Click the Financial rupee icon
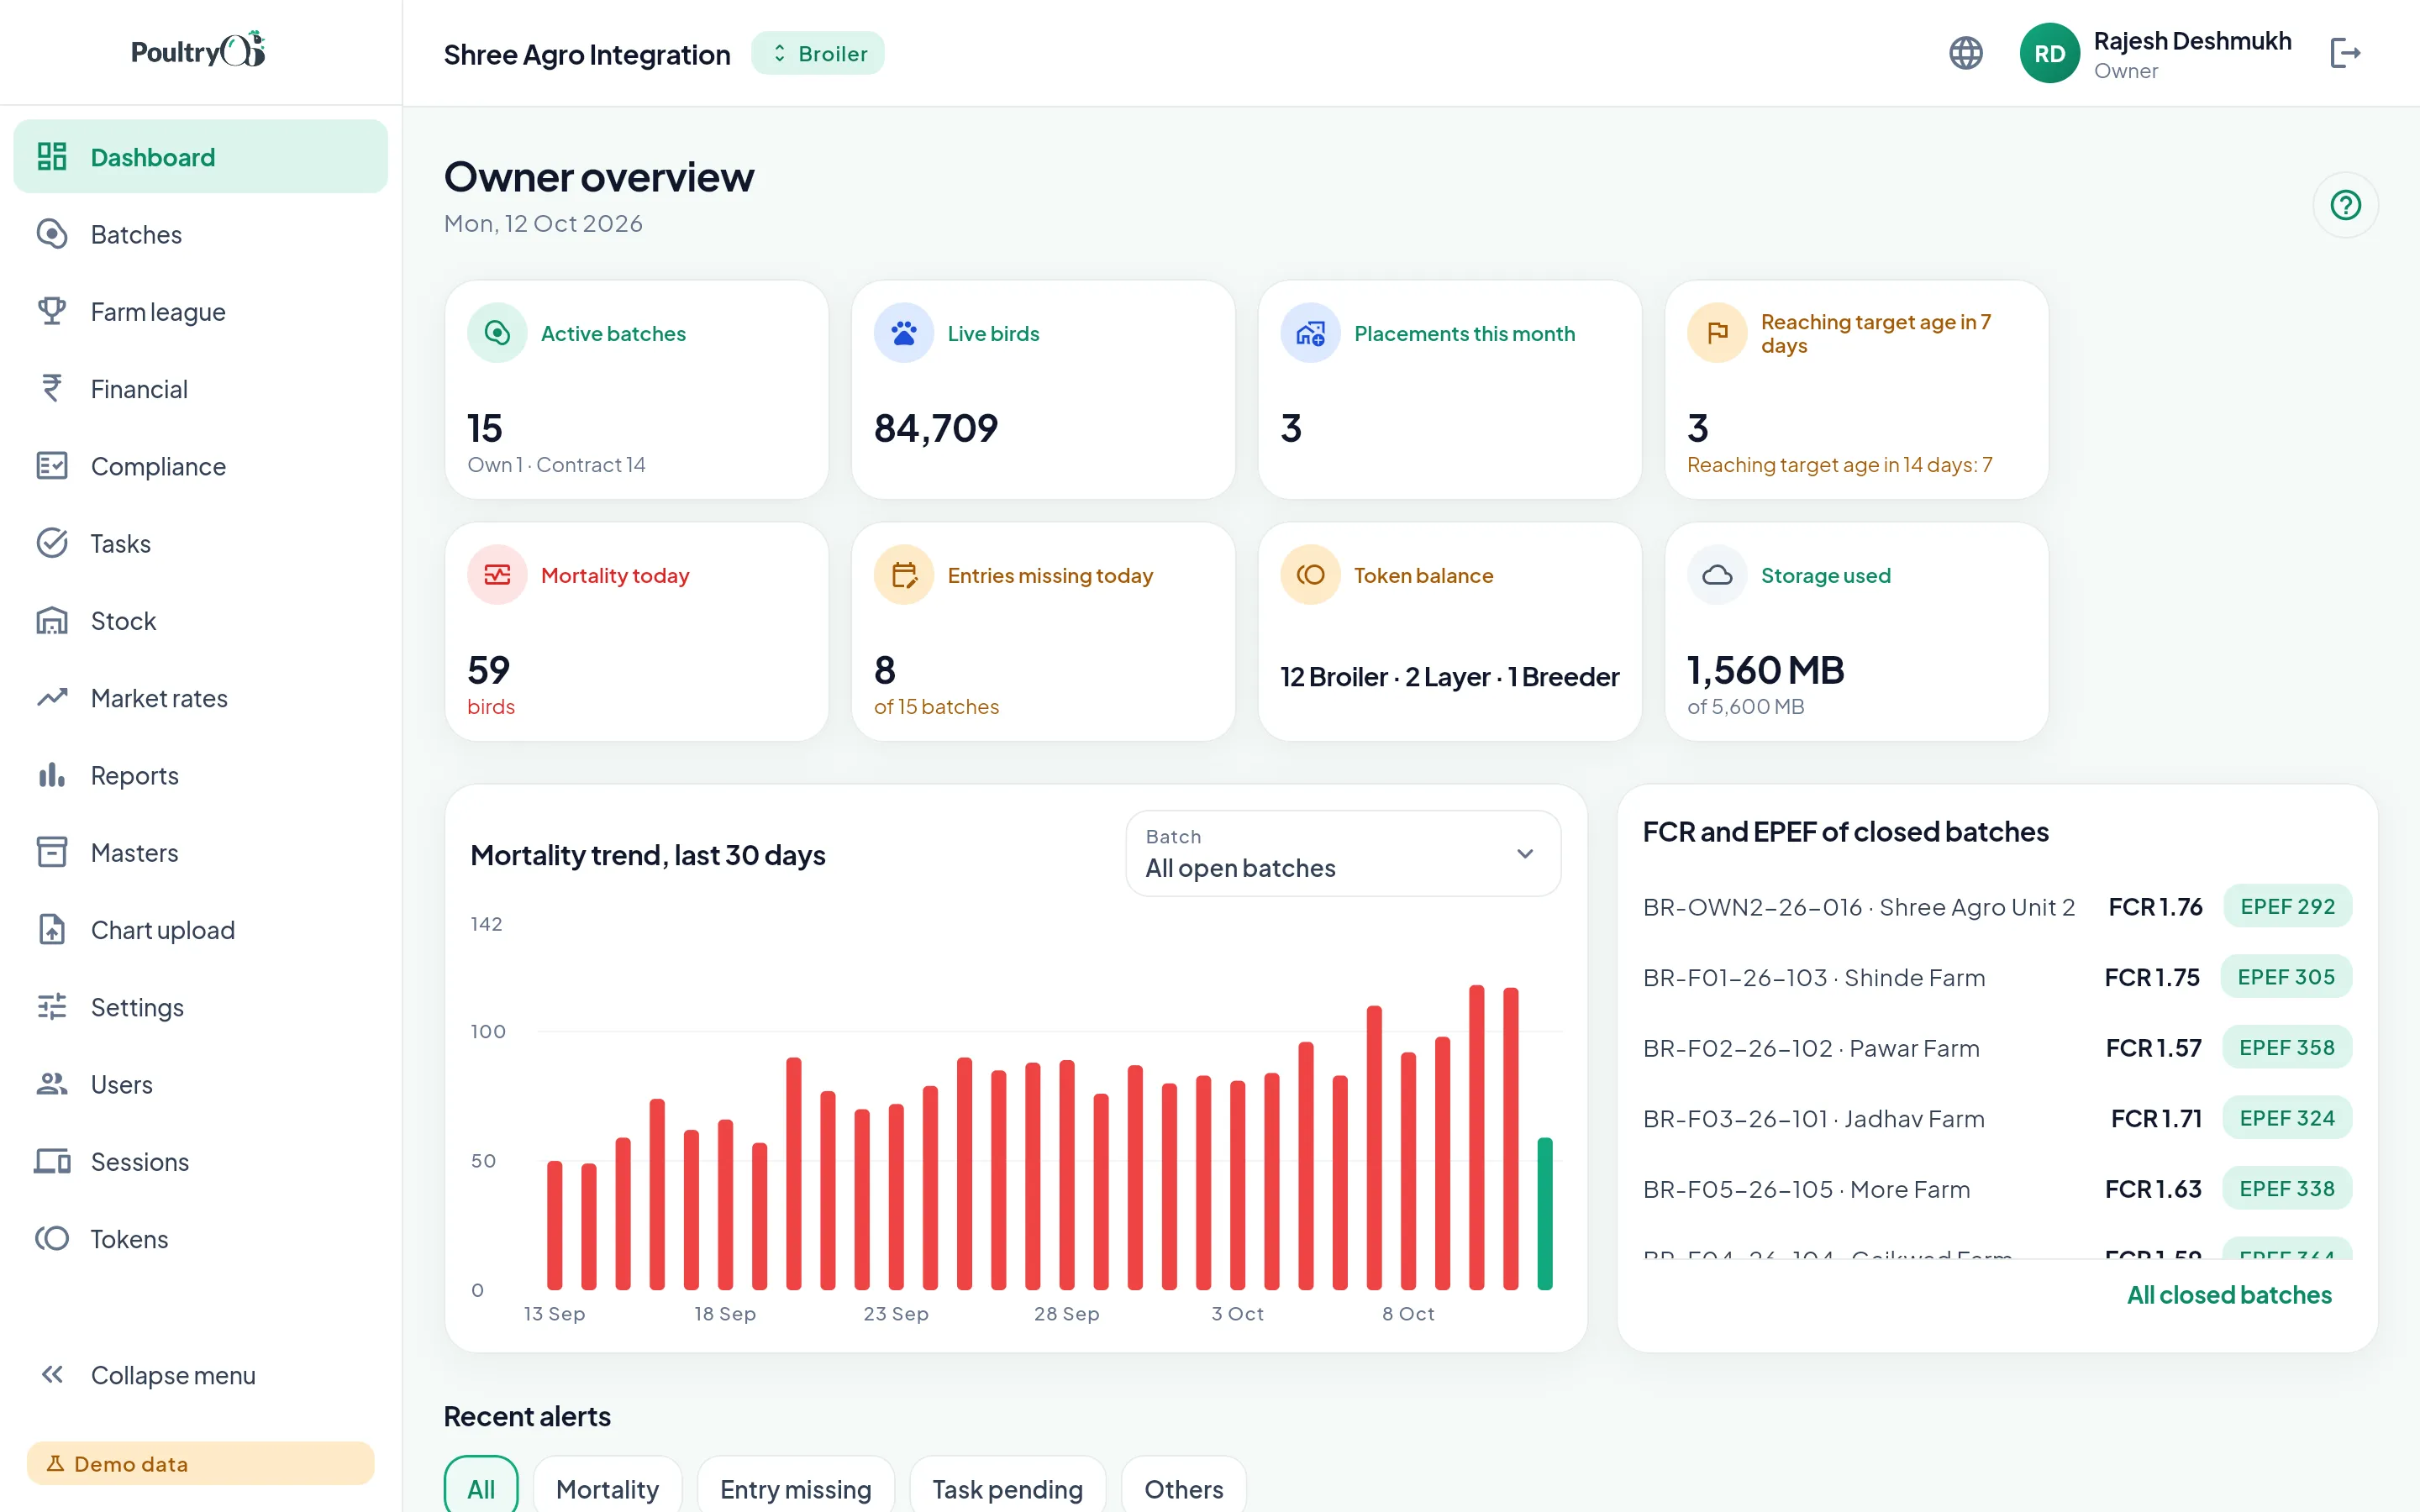The image size is (2420, 1512). [x=52, y=388]
